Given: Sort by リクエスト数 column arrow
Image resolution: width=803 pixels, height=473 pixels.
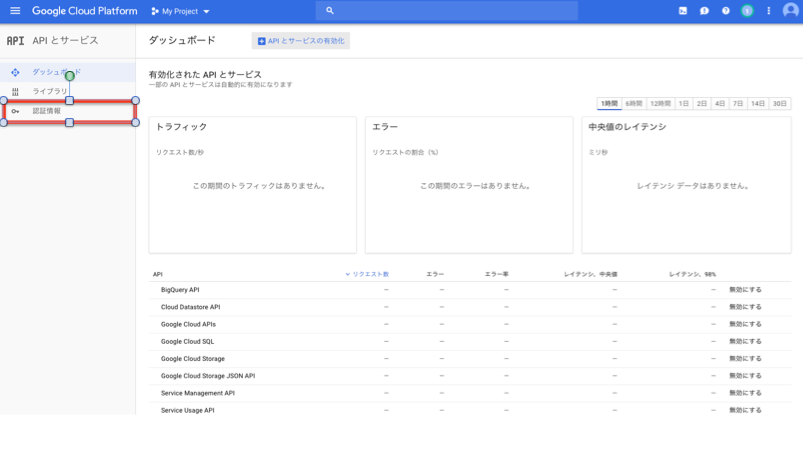Looking at the screenshot, I should [x=347, y=274].
